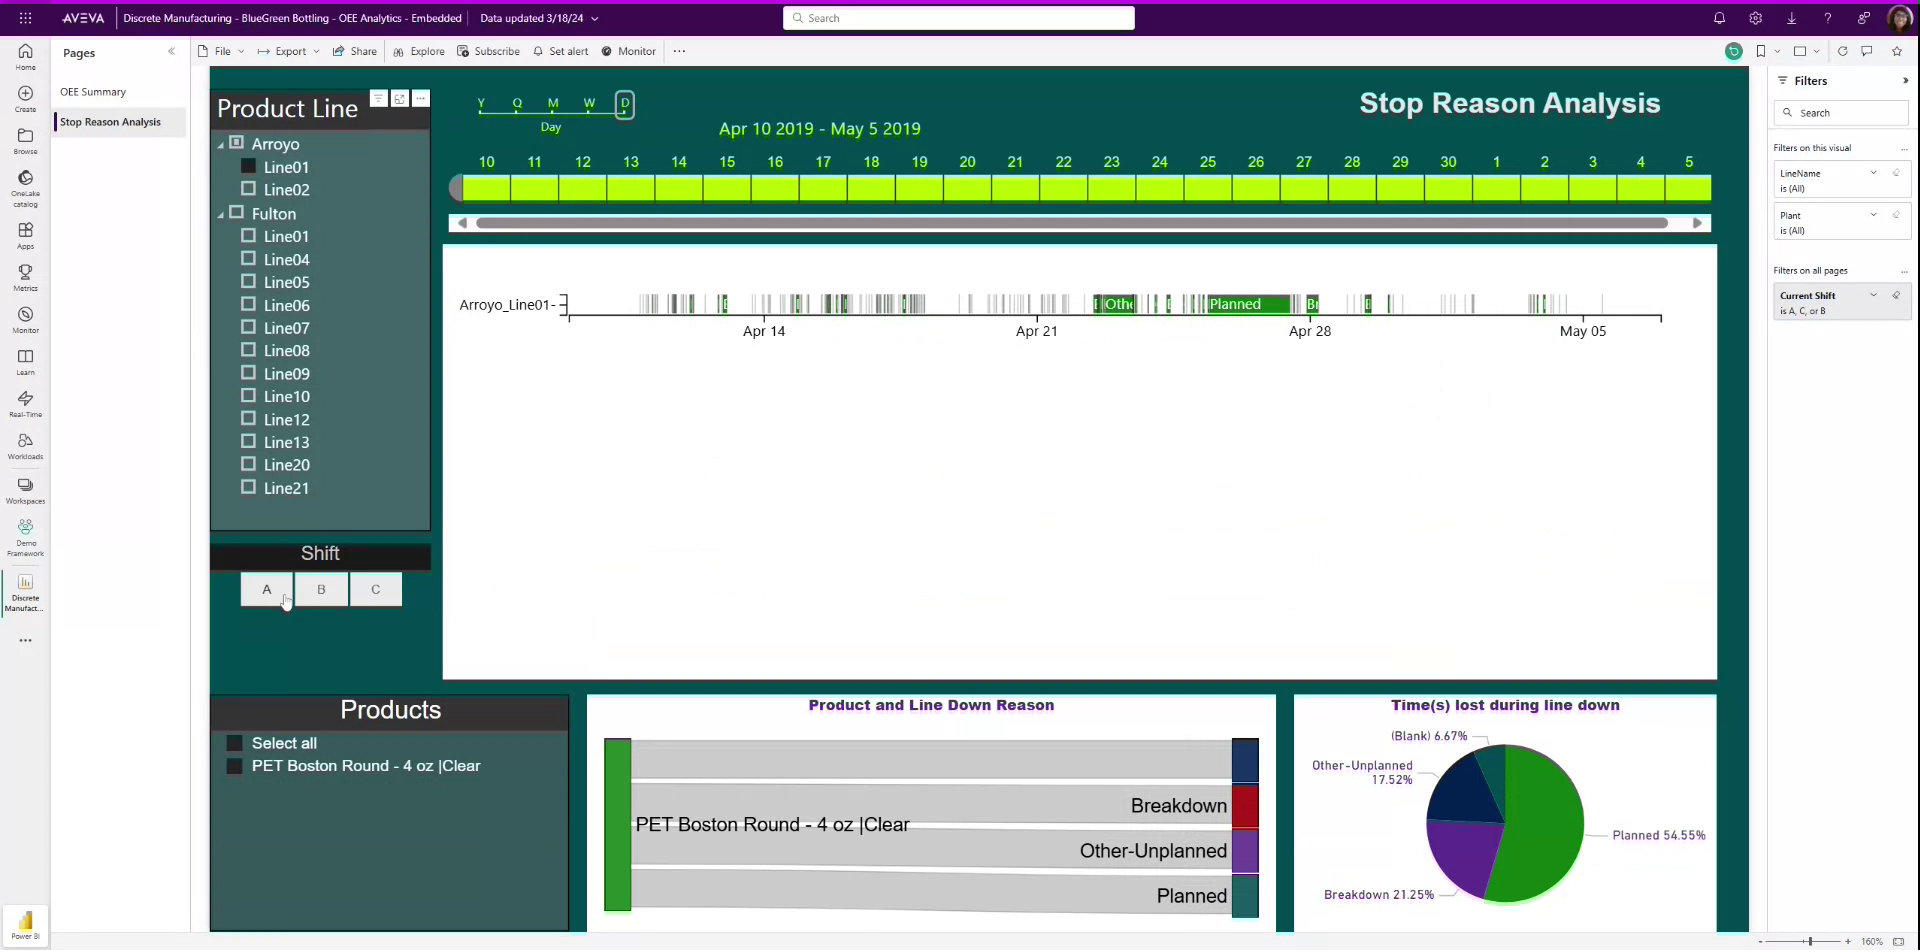Select Shift B
The width and height of the screenshot is (1920, 952).
pos(321,589)
